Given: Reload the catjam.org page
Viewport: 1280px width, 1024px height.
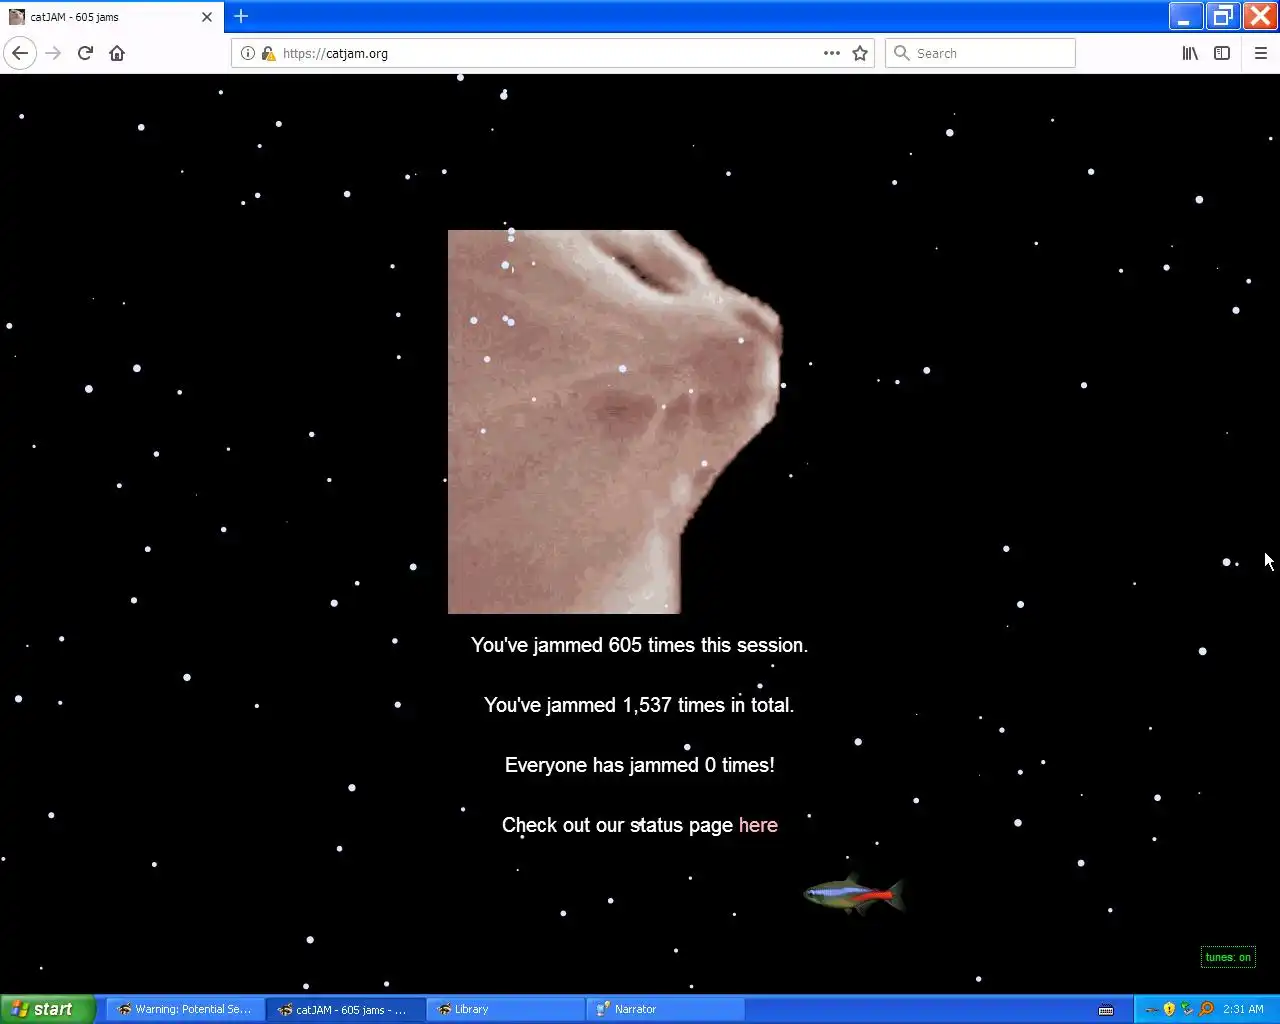Looking at the screenshot, I should [x=85, y=53].
